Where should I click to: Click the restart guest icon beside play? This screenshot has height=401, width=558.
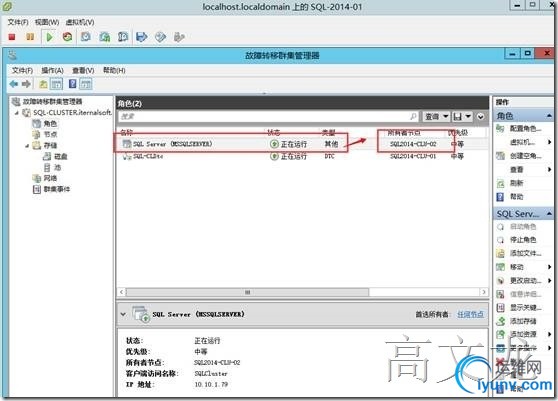pyautogui.click(x=67, y=37)
